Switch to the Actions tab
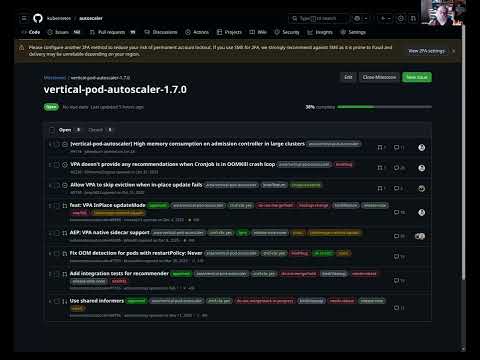Image resolution: width=480 pixels, height=360 pixels. pos(197,32)
